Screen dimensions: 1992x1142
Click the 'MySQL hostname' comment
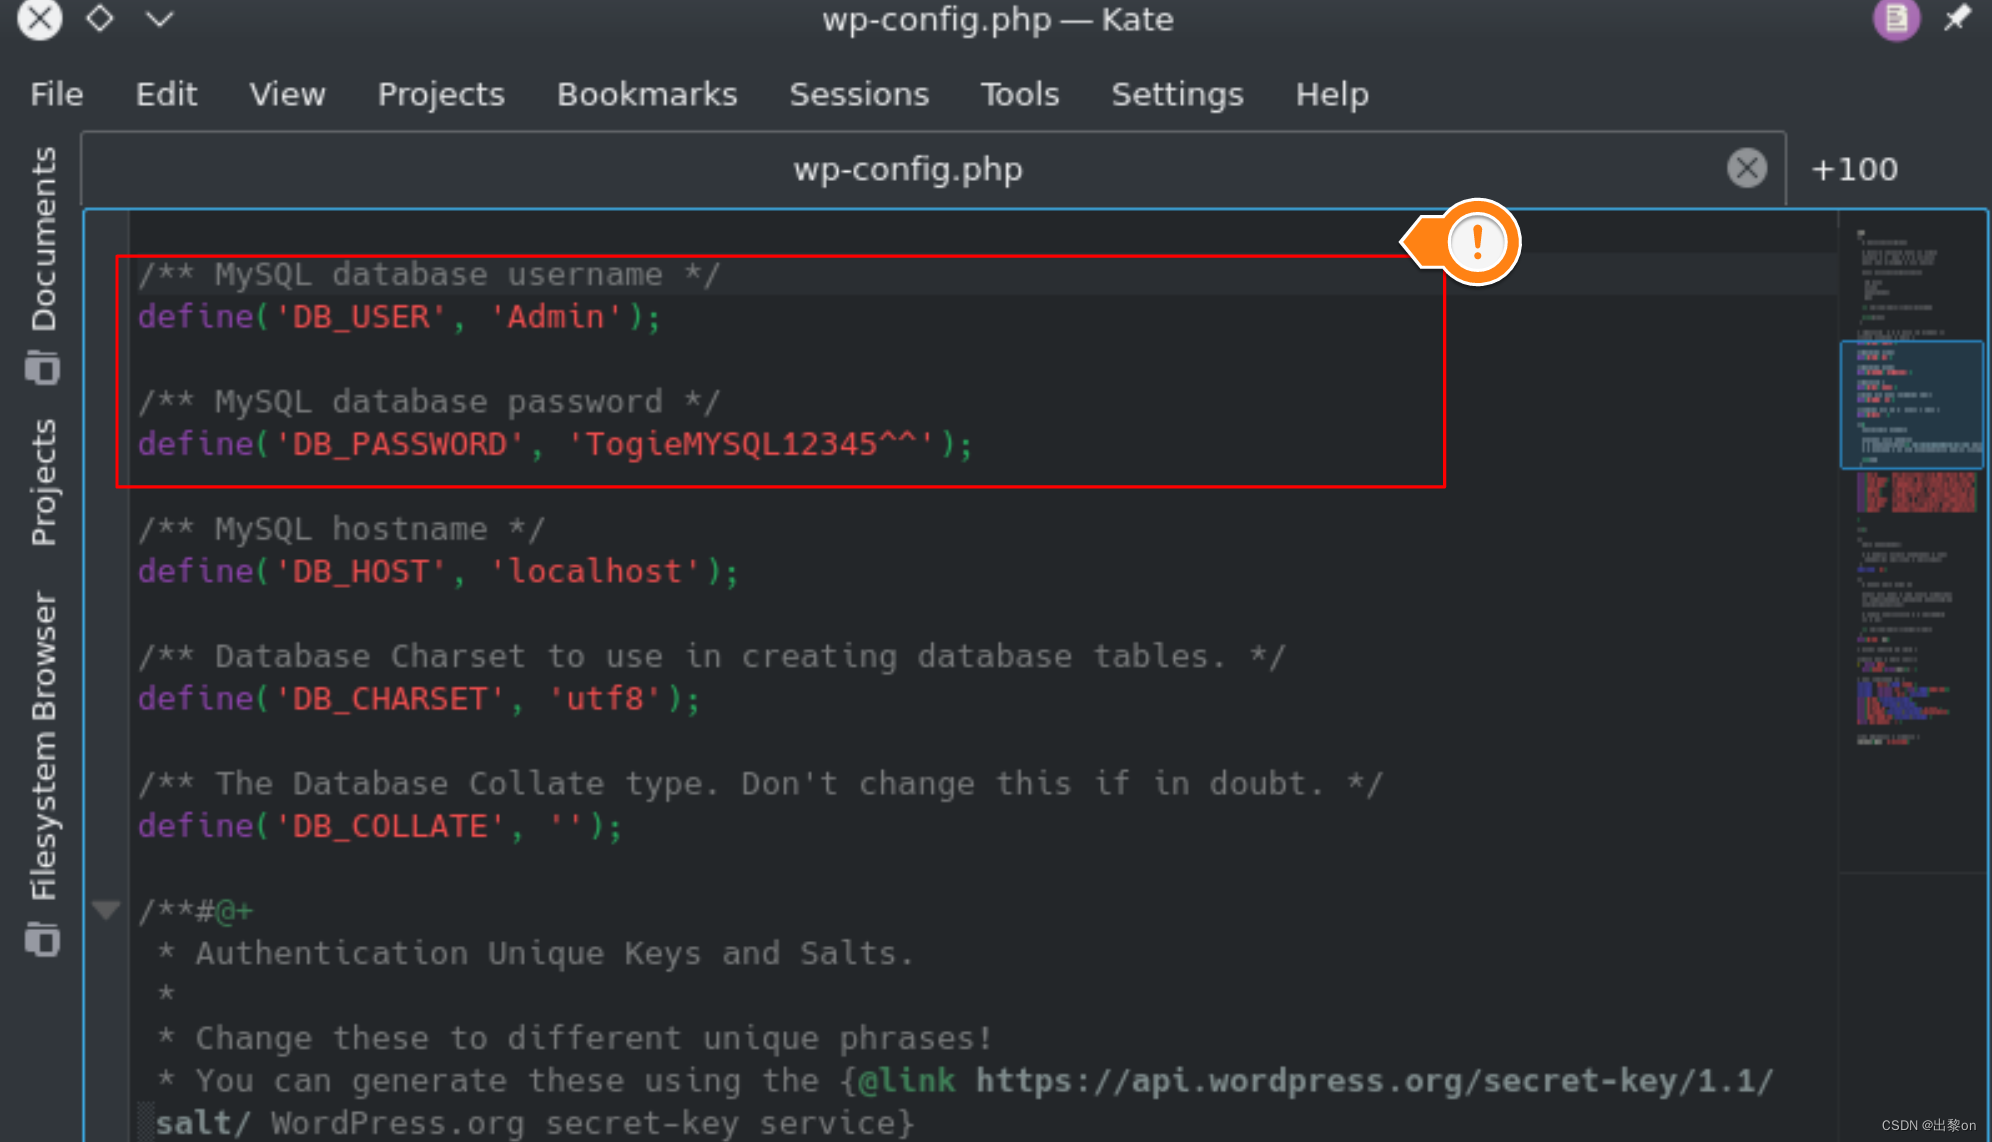tap(341, 528)
